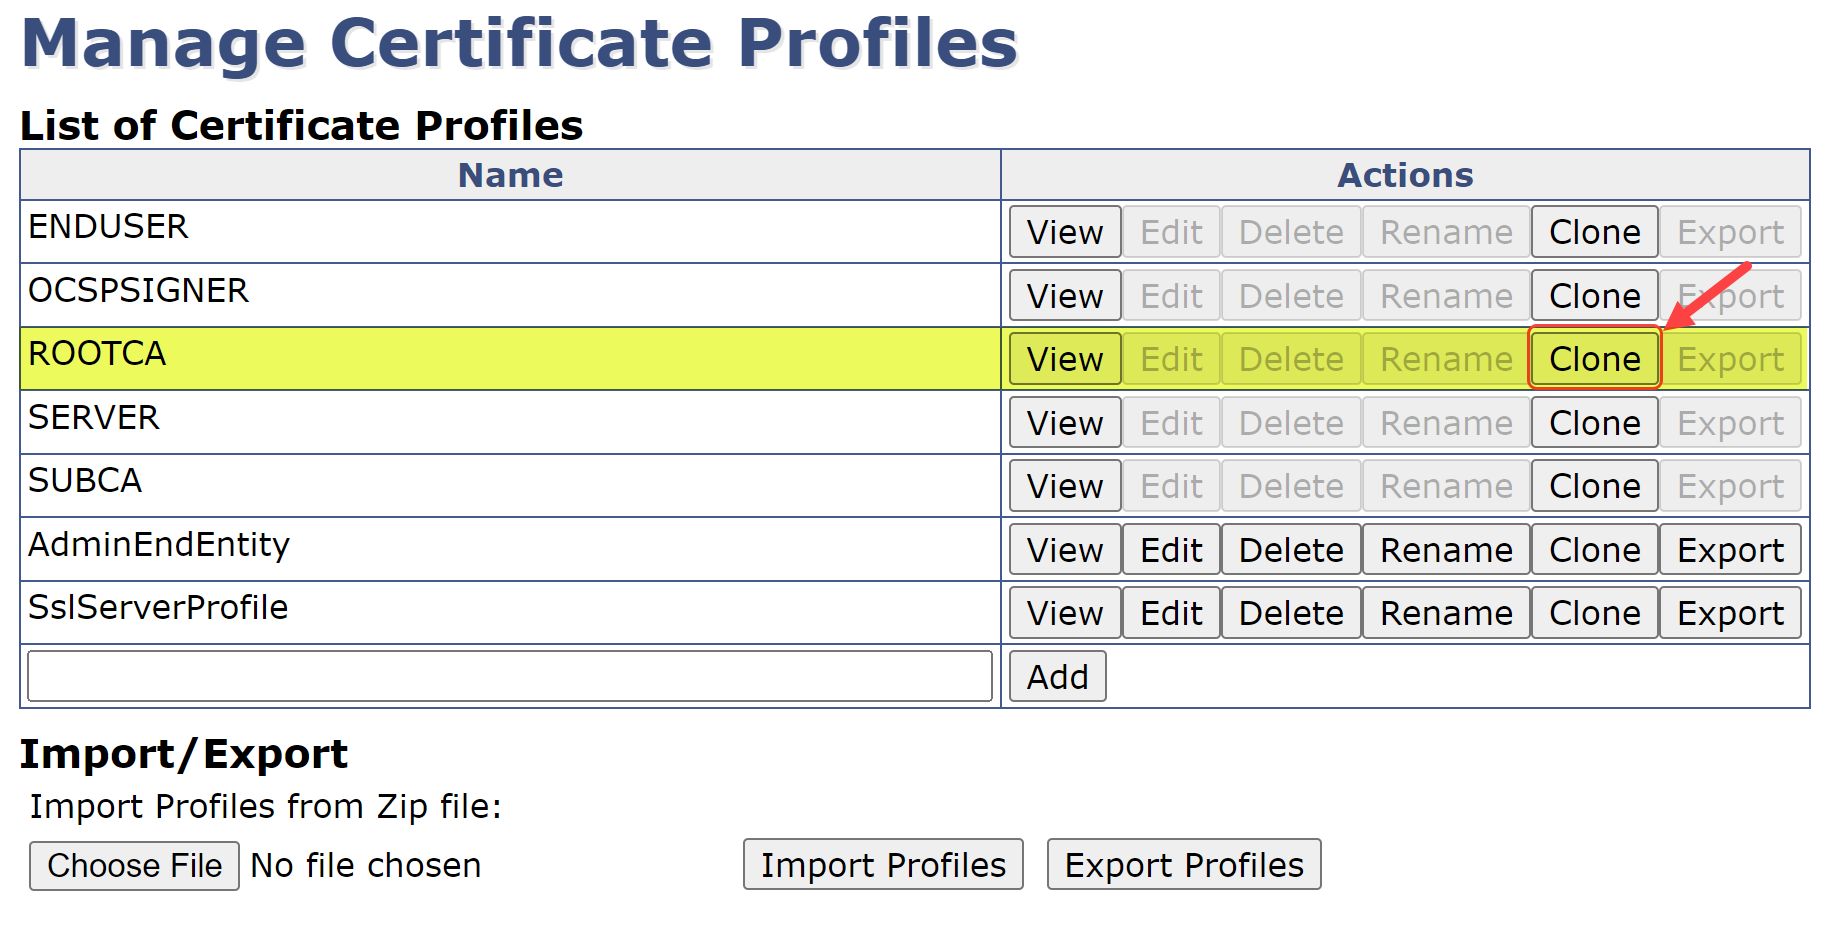Edit the AdminEndEntity profile
The height and width of the screenshot is (927, 1827).
1171,550
